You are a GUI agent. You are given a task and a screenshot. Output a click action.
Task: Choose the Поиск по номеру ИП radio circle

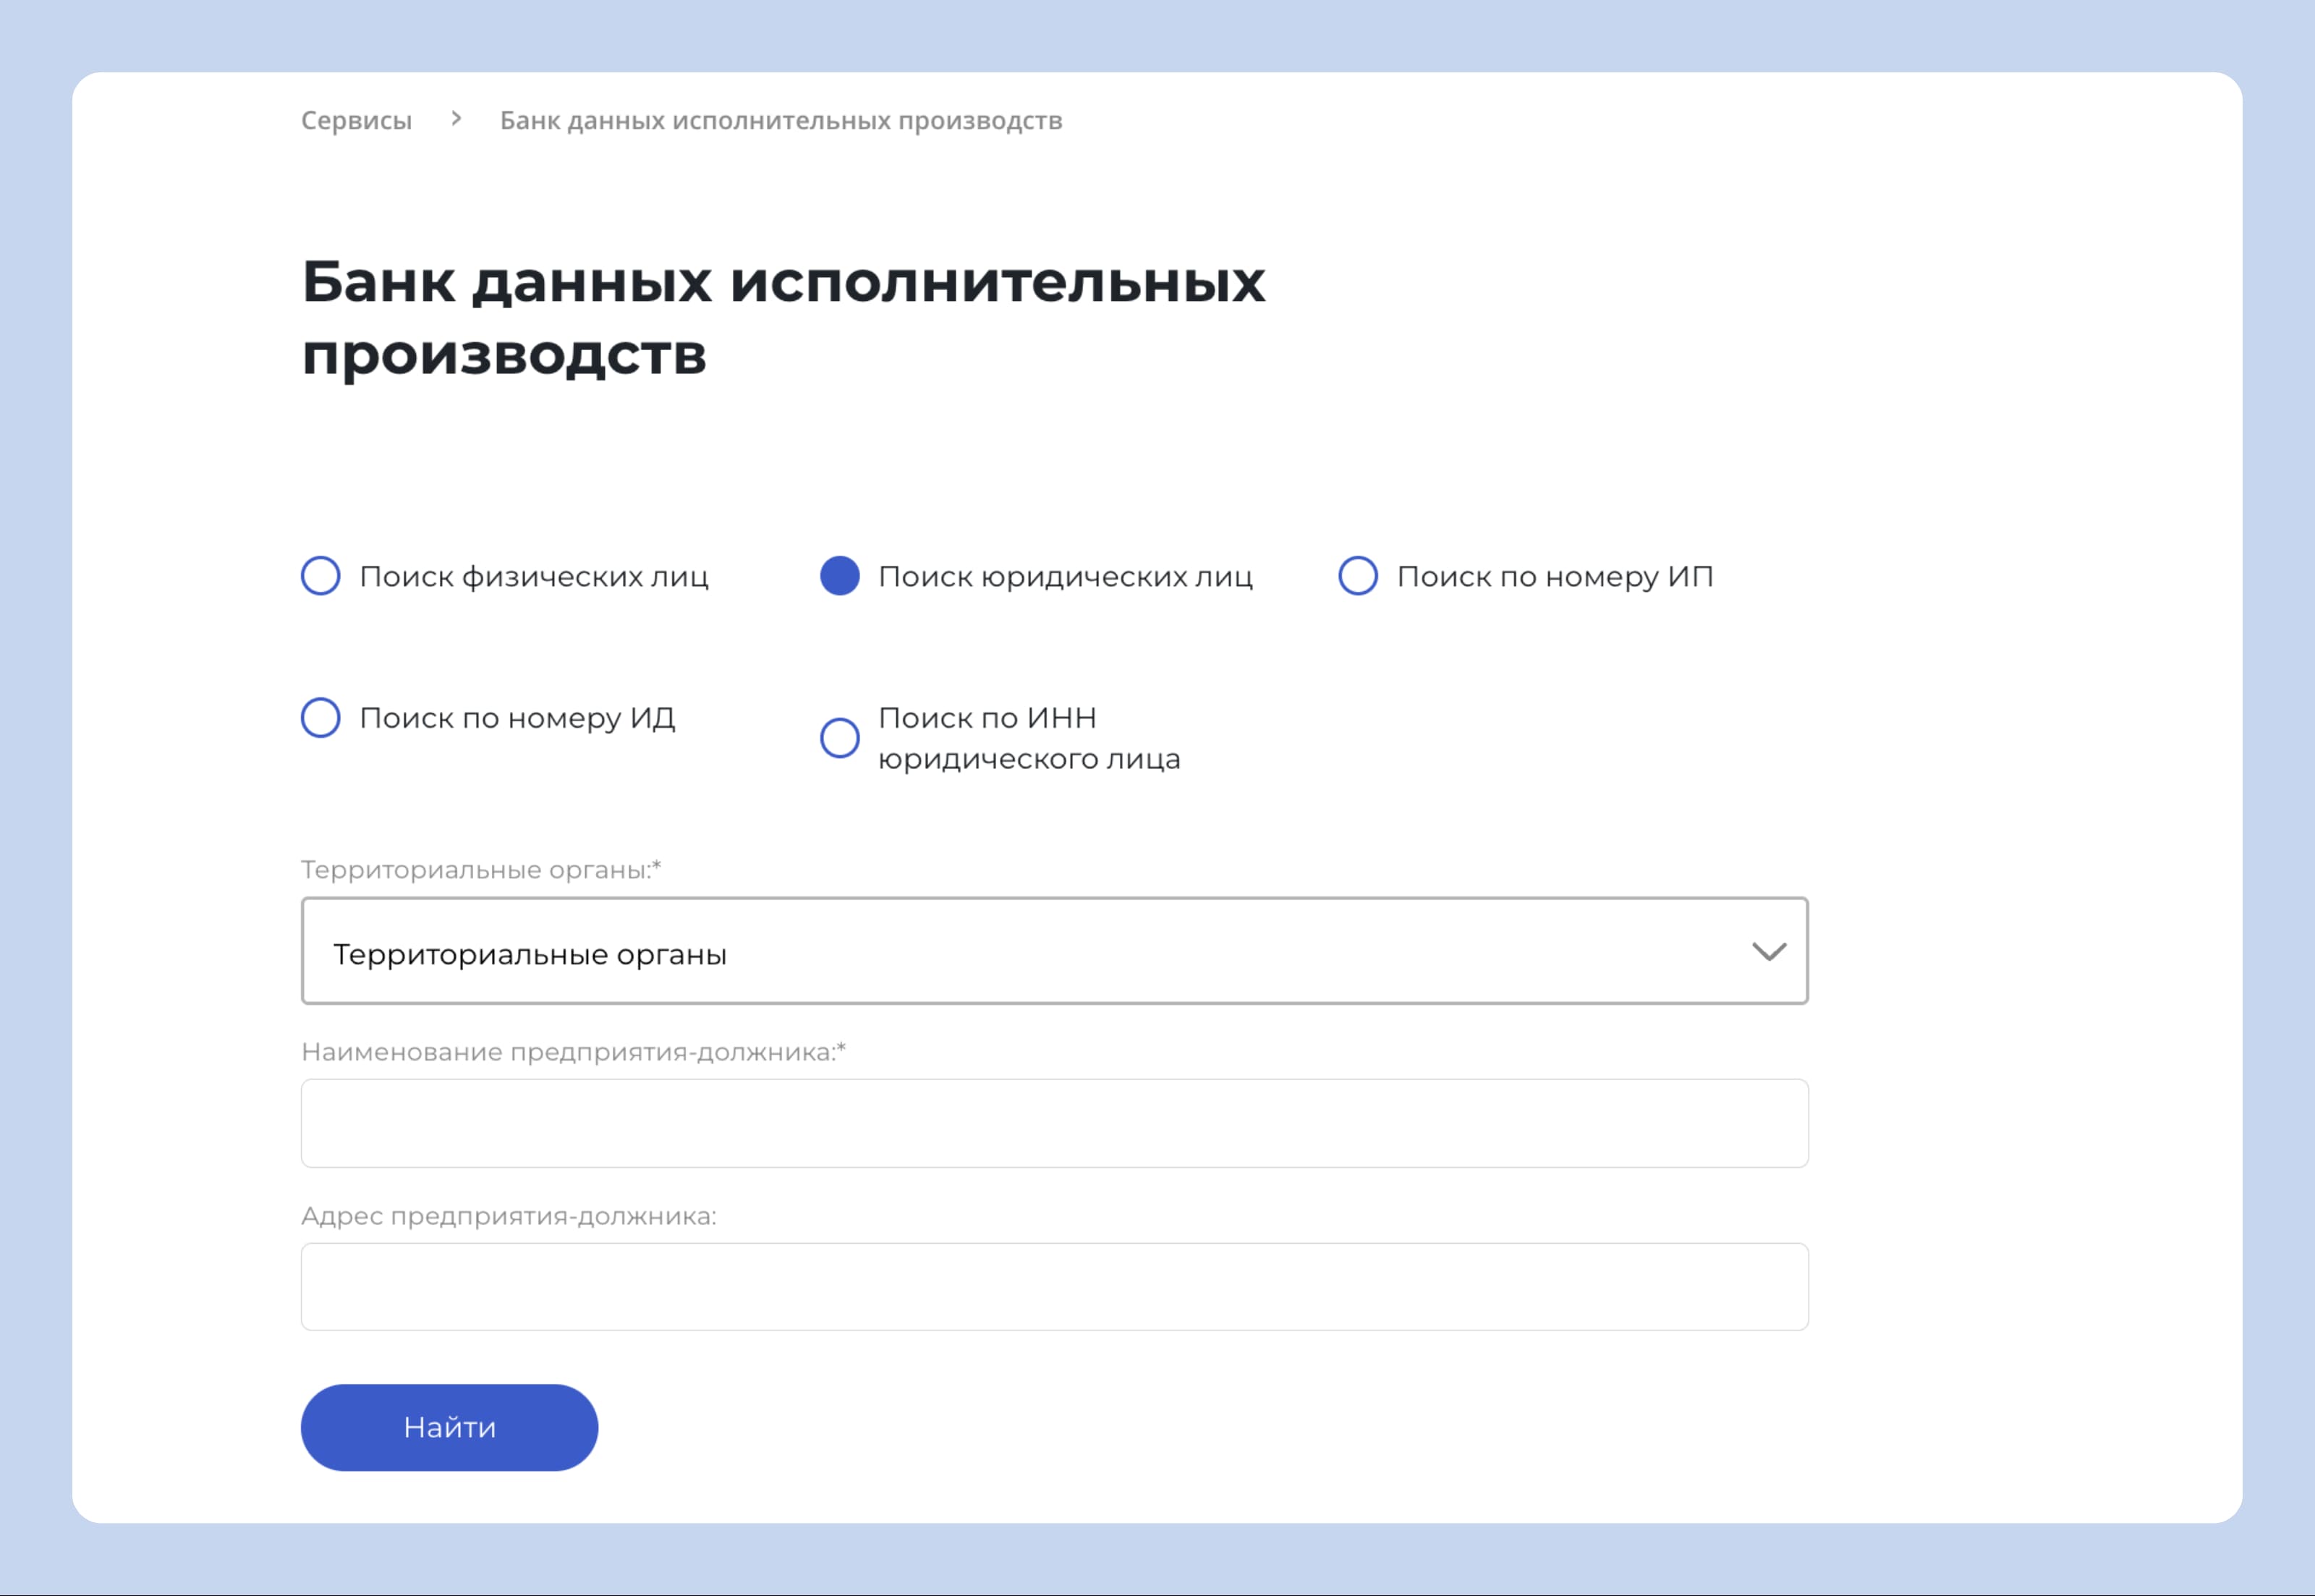pos(1358,576)
